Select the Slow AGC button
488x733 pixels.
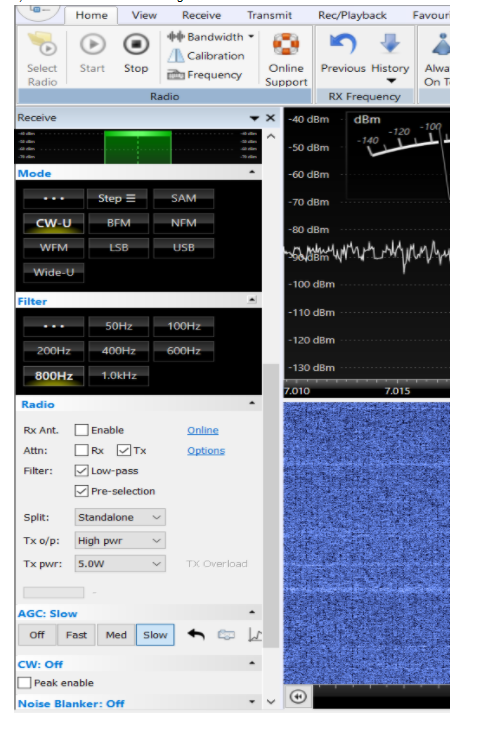coord(155,635)
